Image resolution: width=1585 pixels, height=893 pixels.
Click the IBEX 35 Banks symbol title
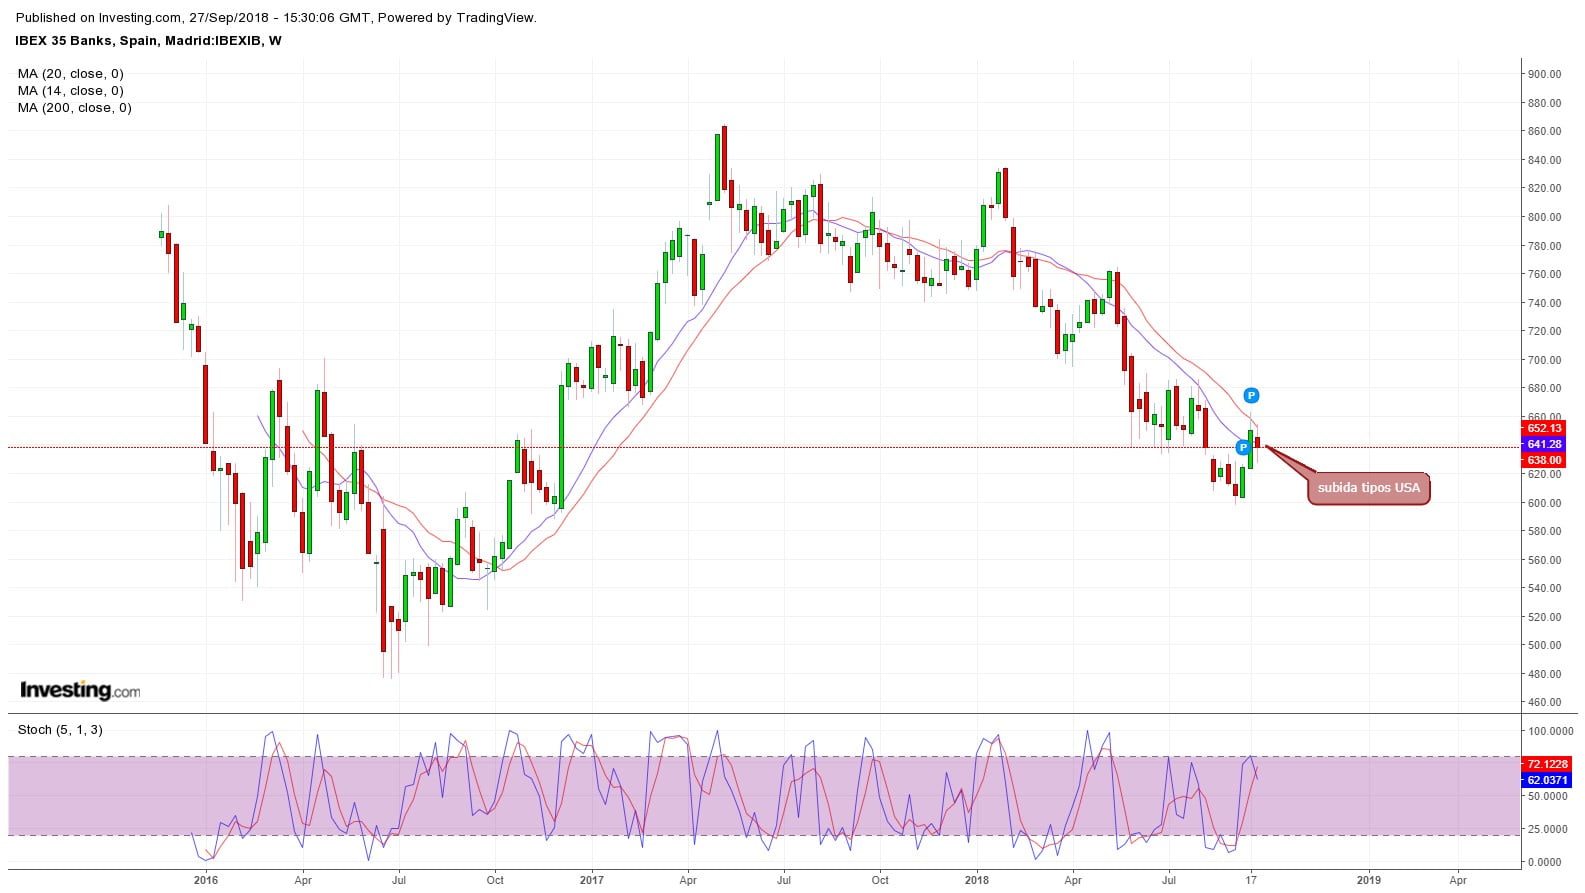coord(148,41)
